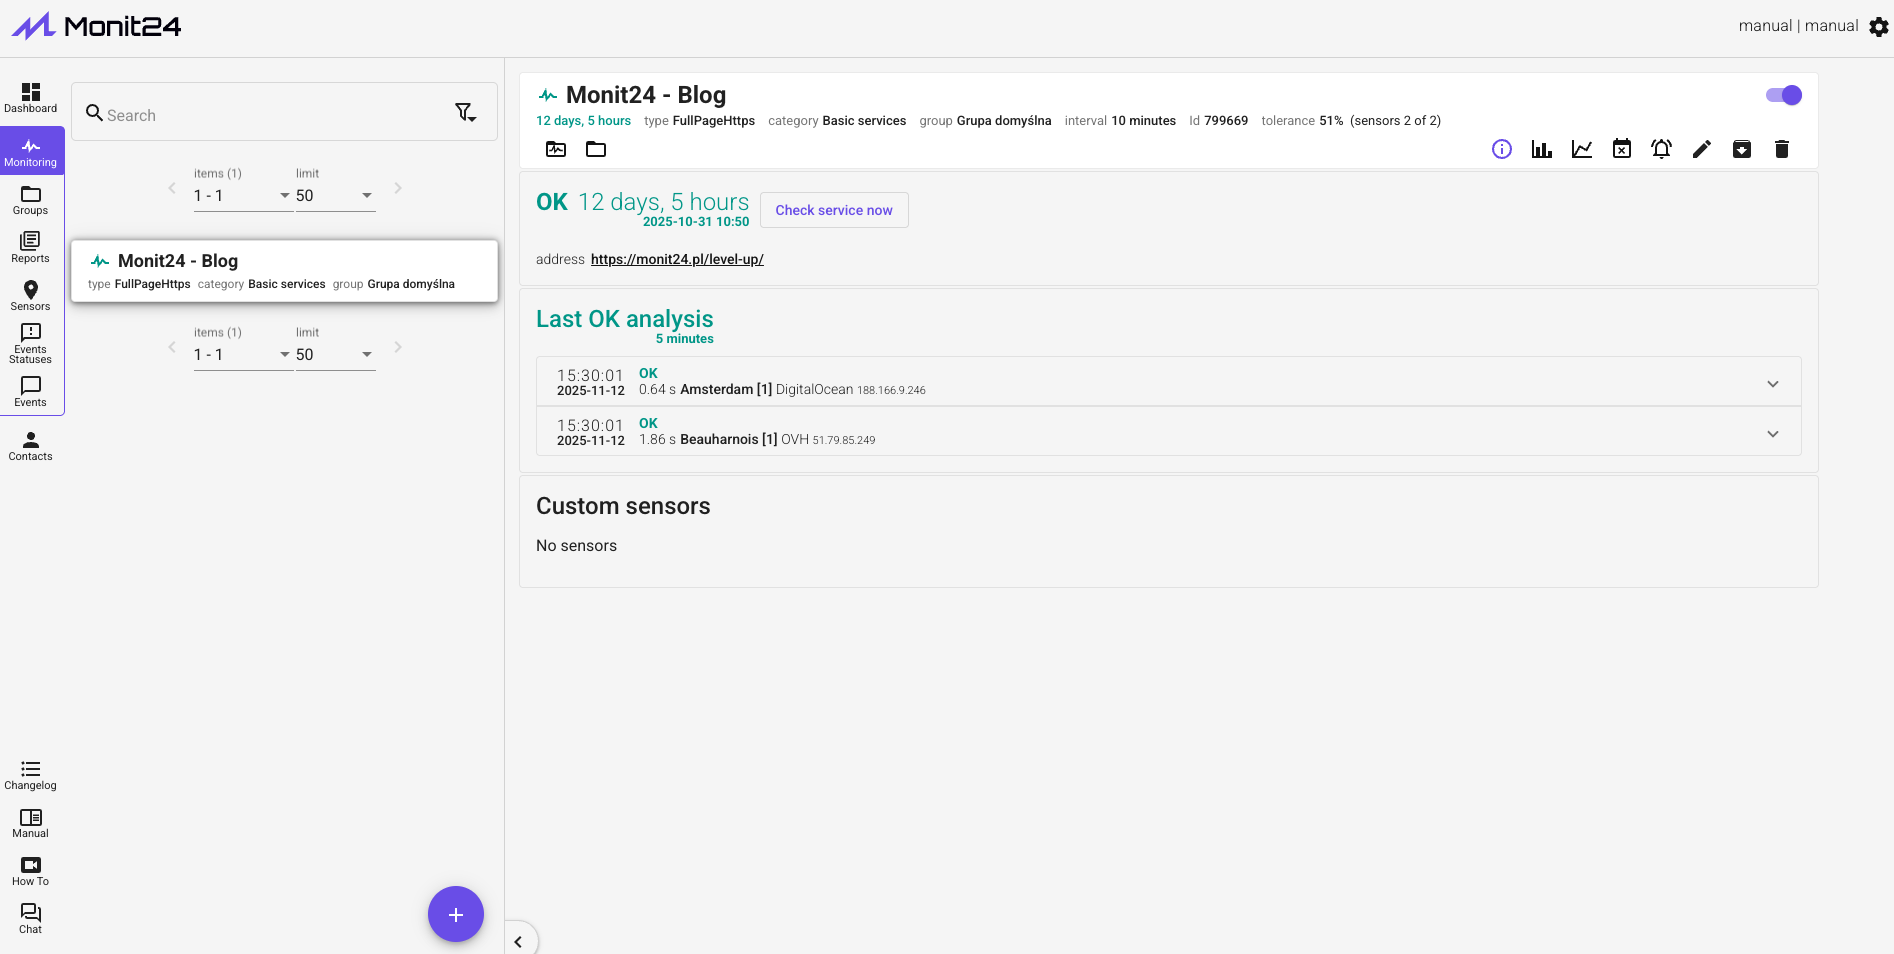Click the archive box icon
Image resolution: width=1894 pixels, height=954 pixels.
(x=1741, y=149)
